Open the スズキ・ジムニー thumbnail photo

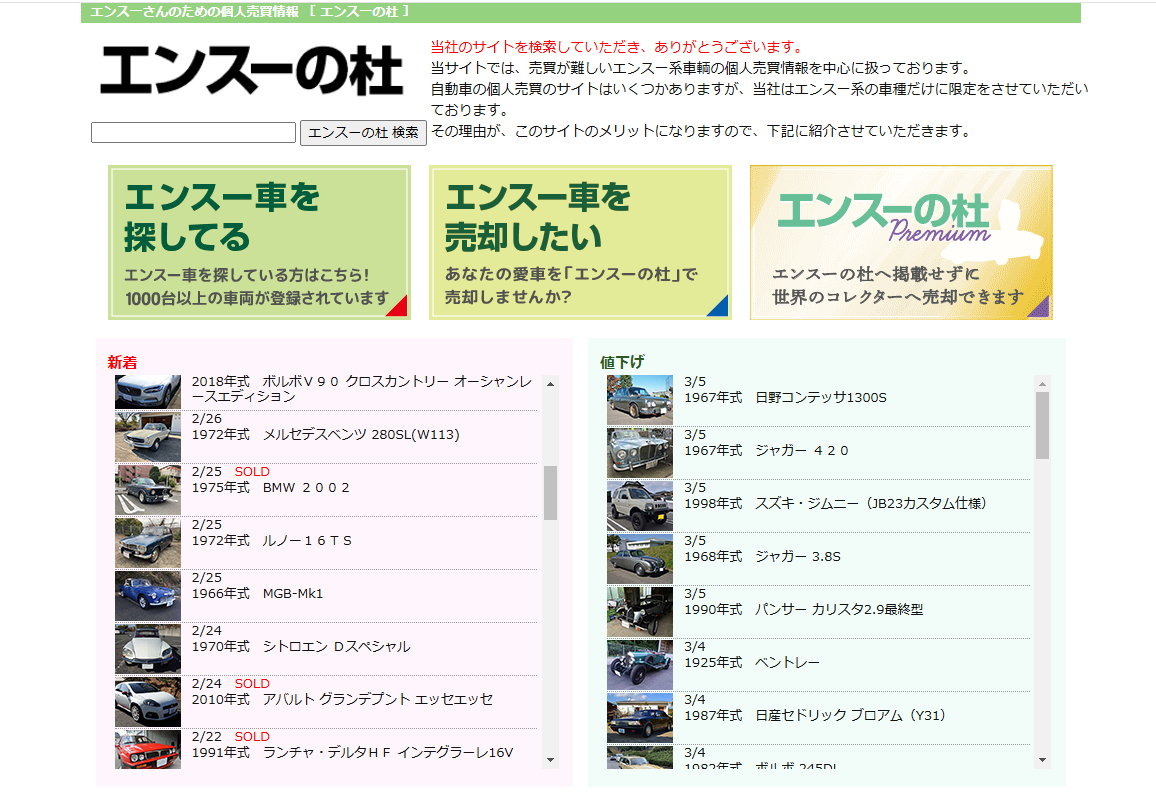pos(640,507)
